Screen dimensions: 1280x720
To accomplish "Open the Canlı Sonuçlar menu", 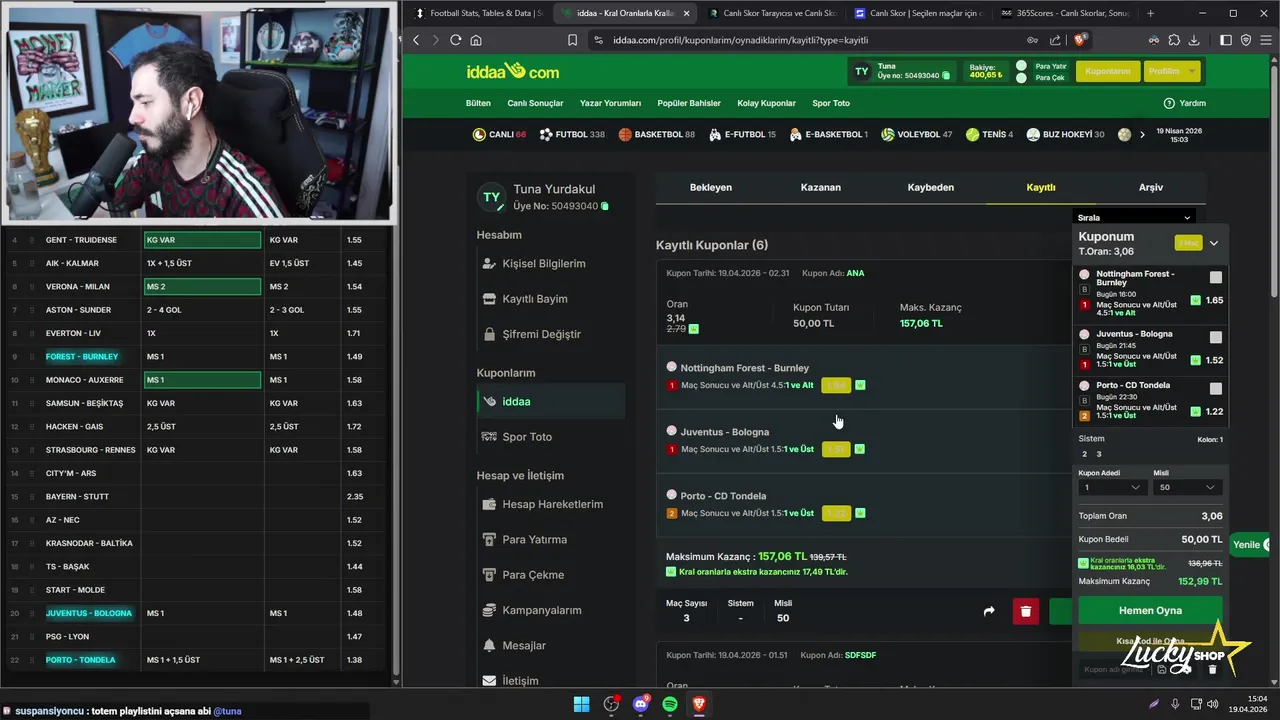I will tap(535, 103).
